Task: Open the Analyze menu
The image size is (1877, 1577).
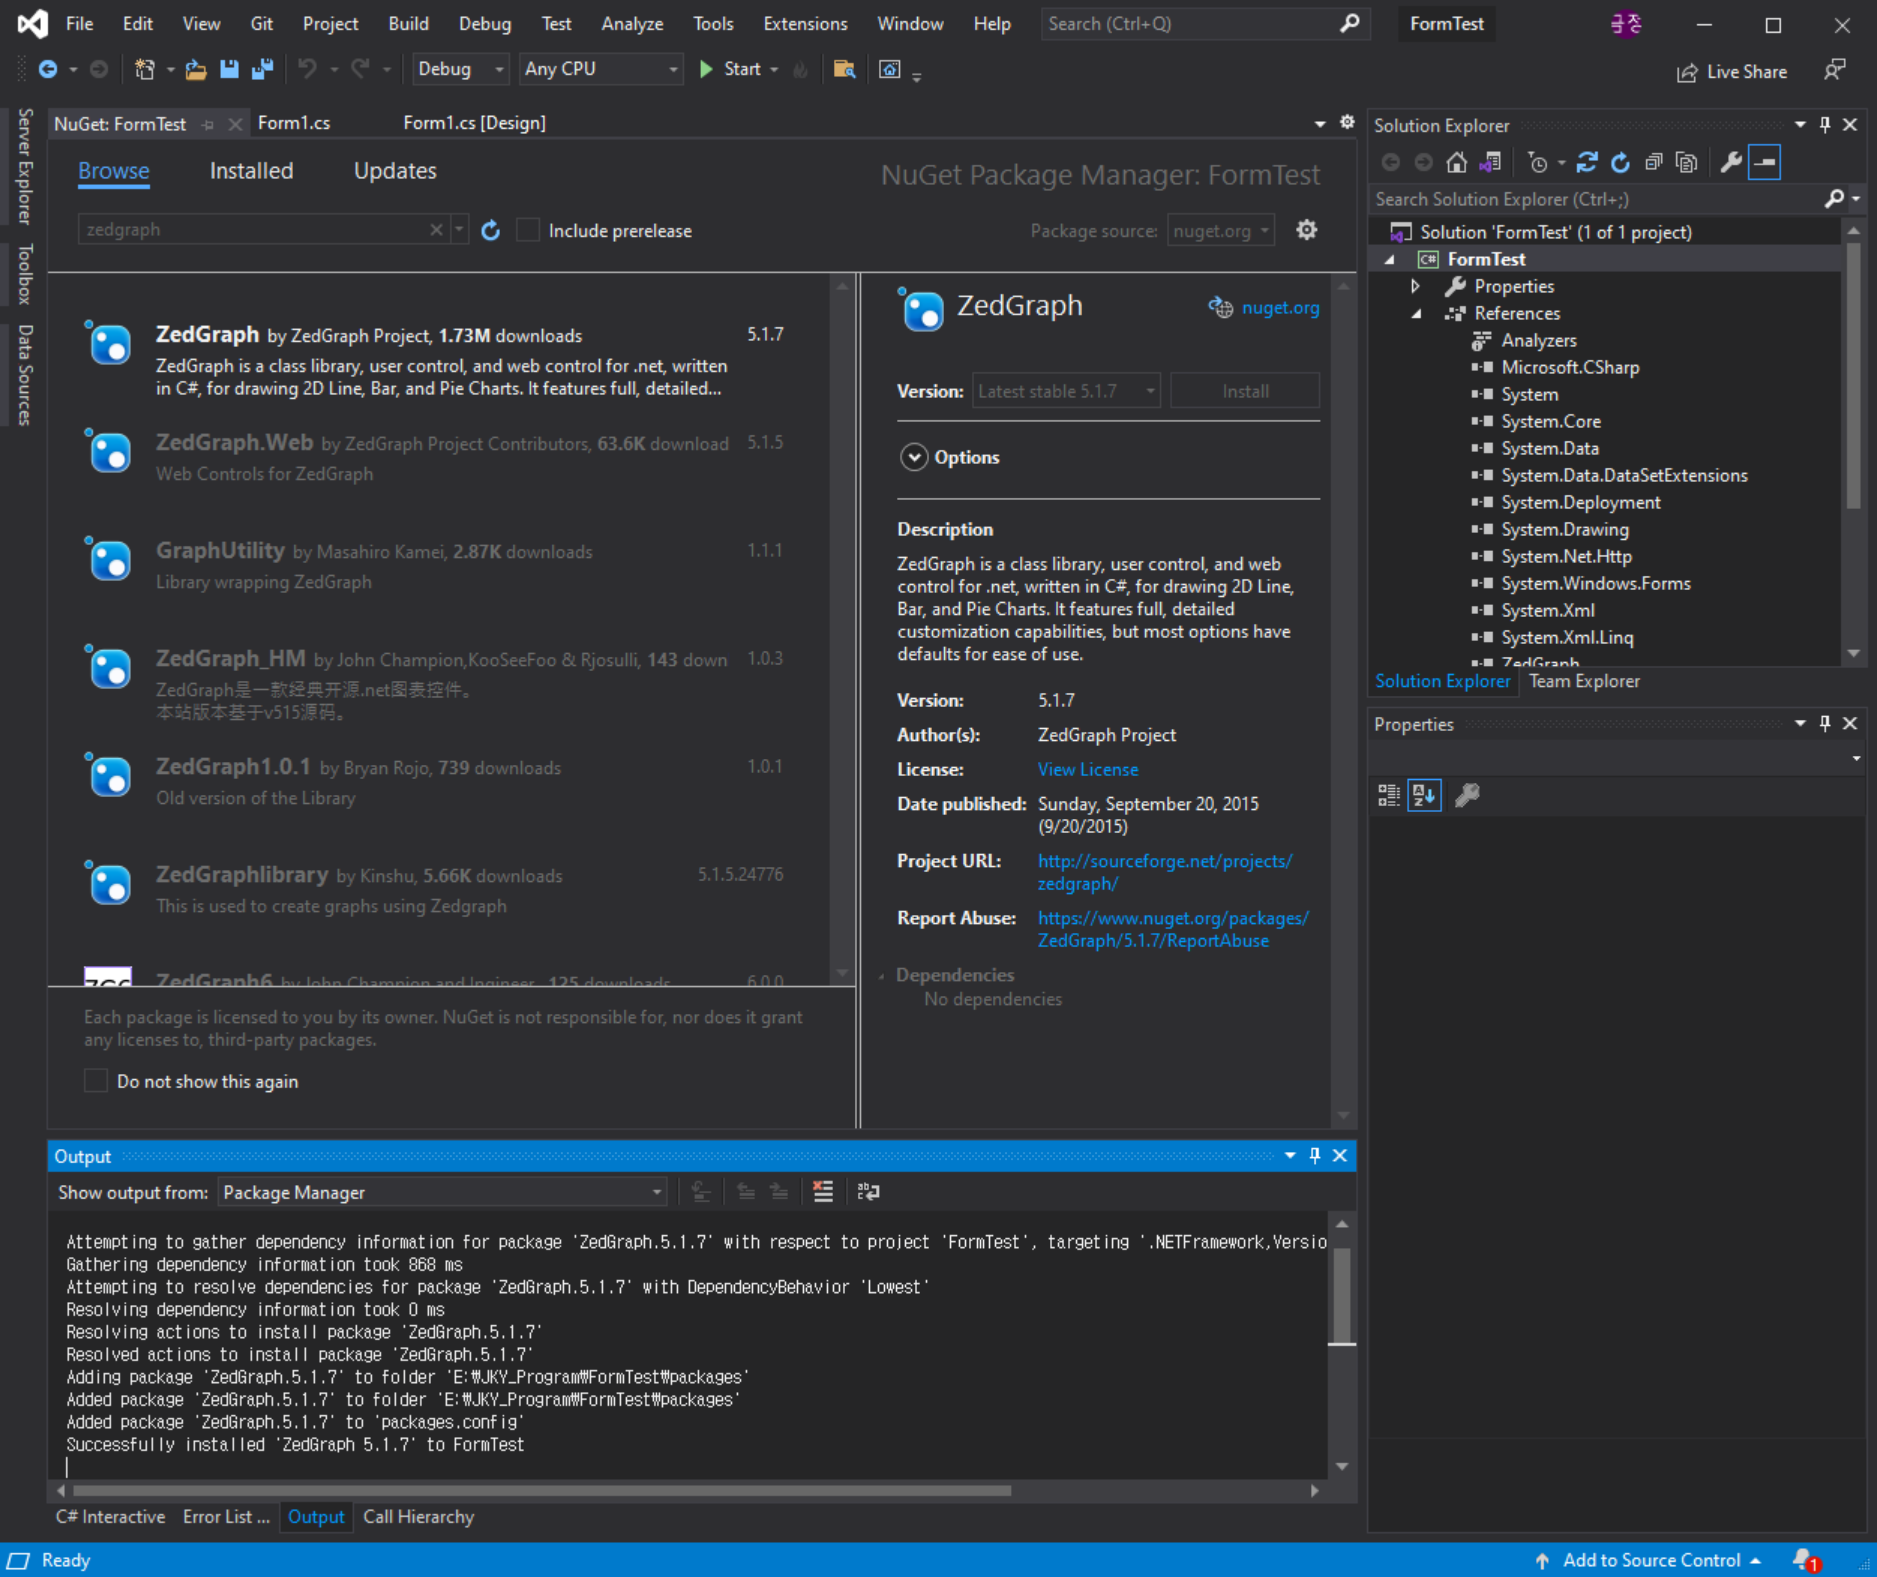Action: point(632,24)
